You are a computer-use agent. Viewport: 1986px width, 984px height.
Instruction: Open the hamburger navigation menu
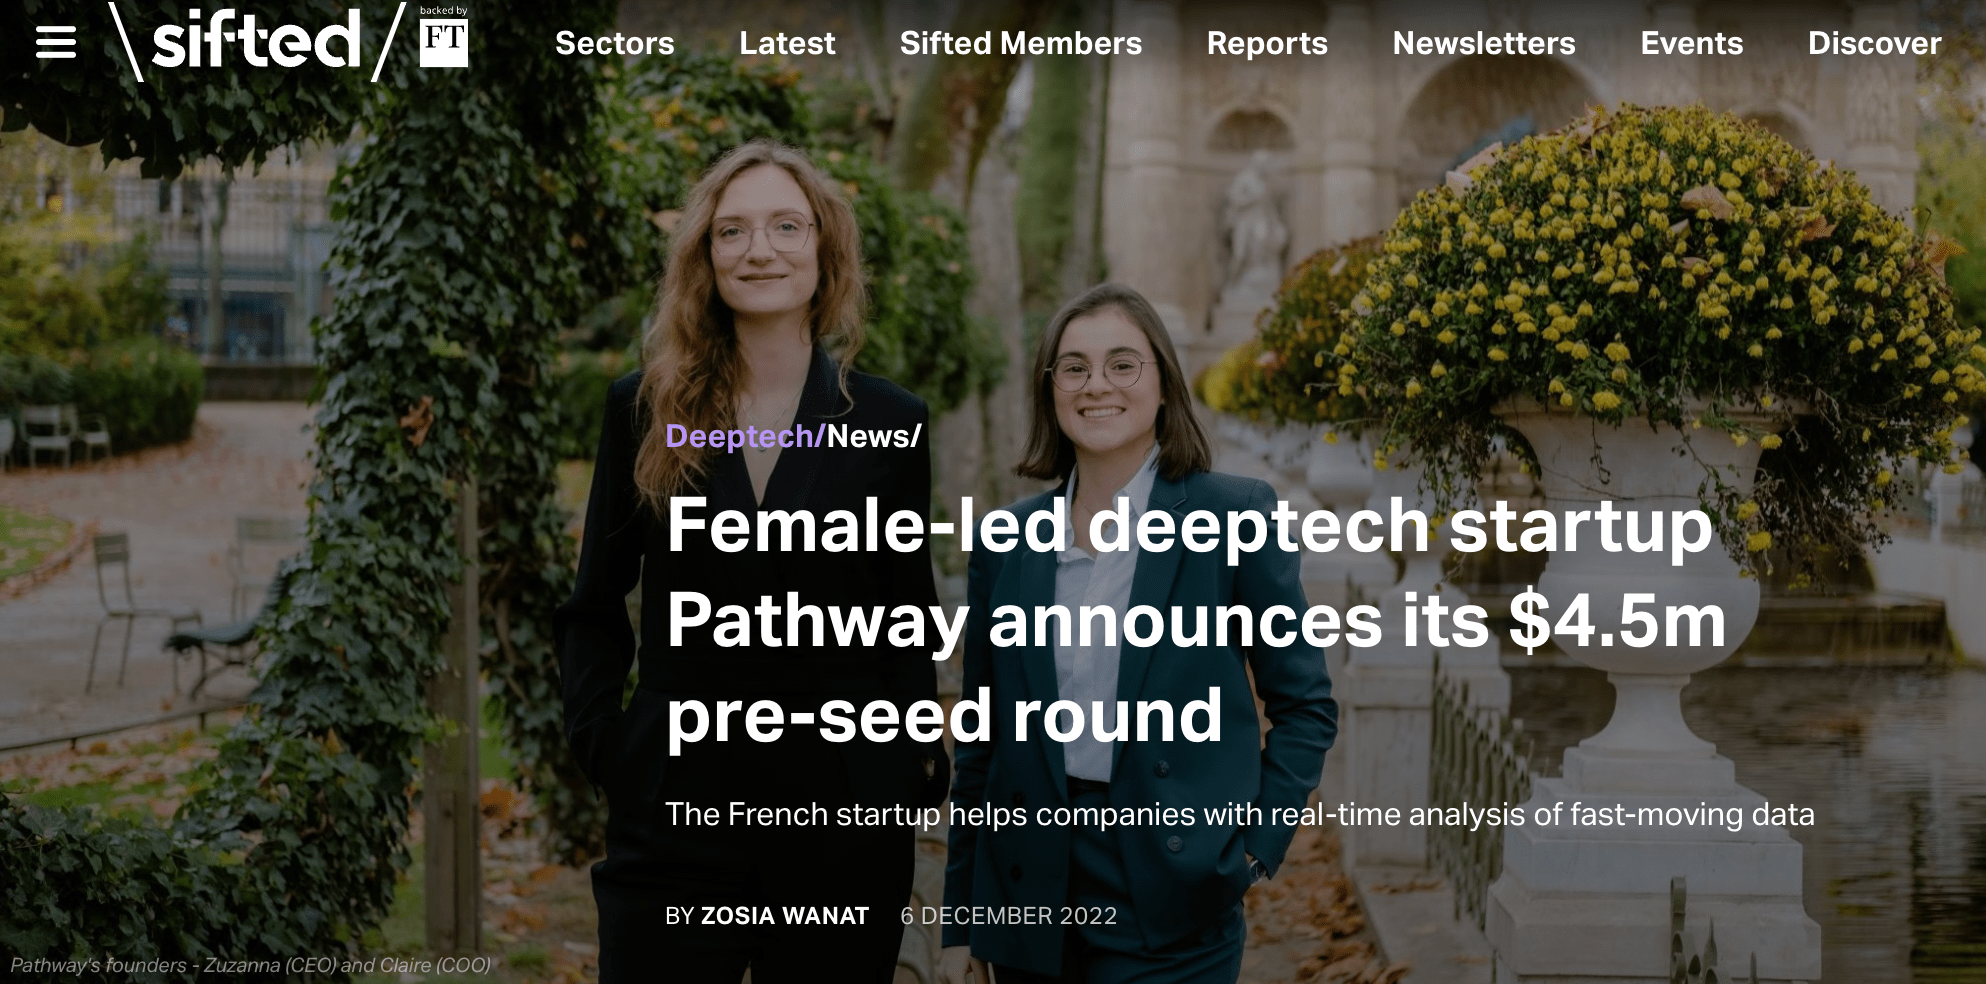click(56, 42)
